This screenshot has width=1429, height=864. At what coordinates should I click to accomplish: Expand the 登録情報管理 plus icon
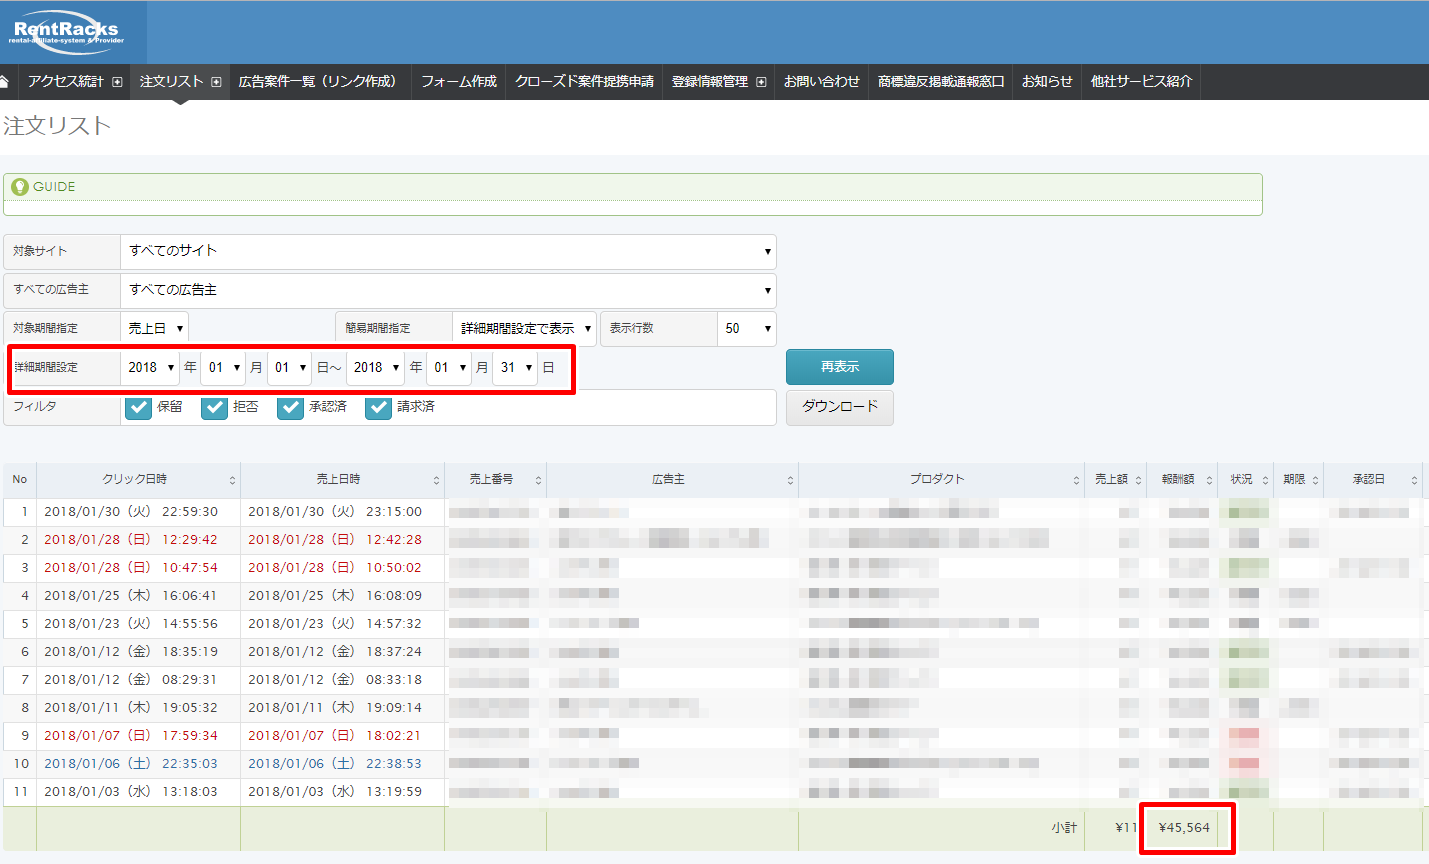point(761,82)
